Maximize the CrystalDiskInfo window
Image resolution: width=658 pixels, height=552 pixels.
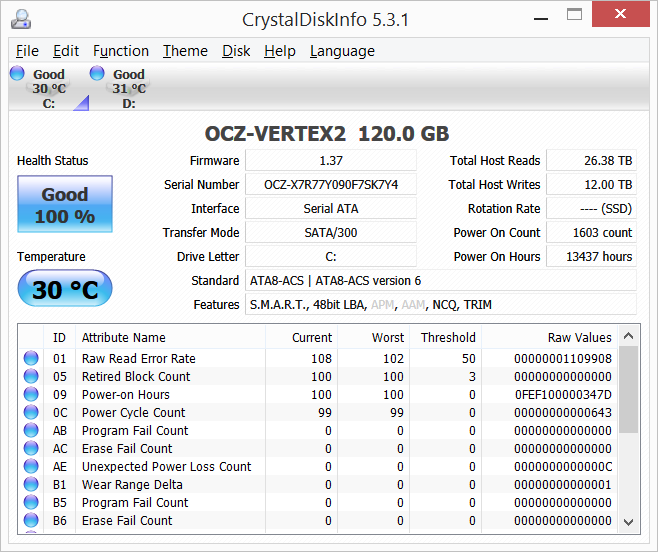574,14
